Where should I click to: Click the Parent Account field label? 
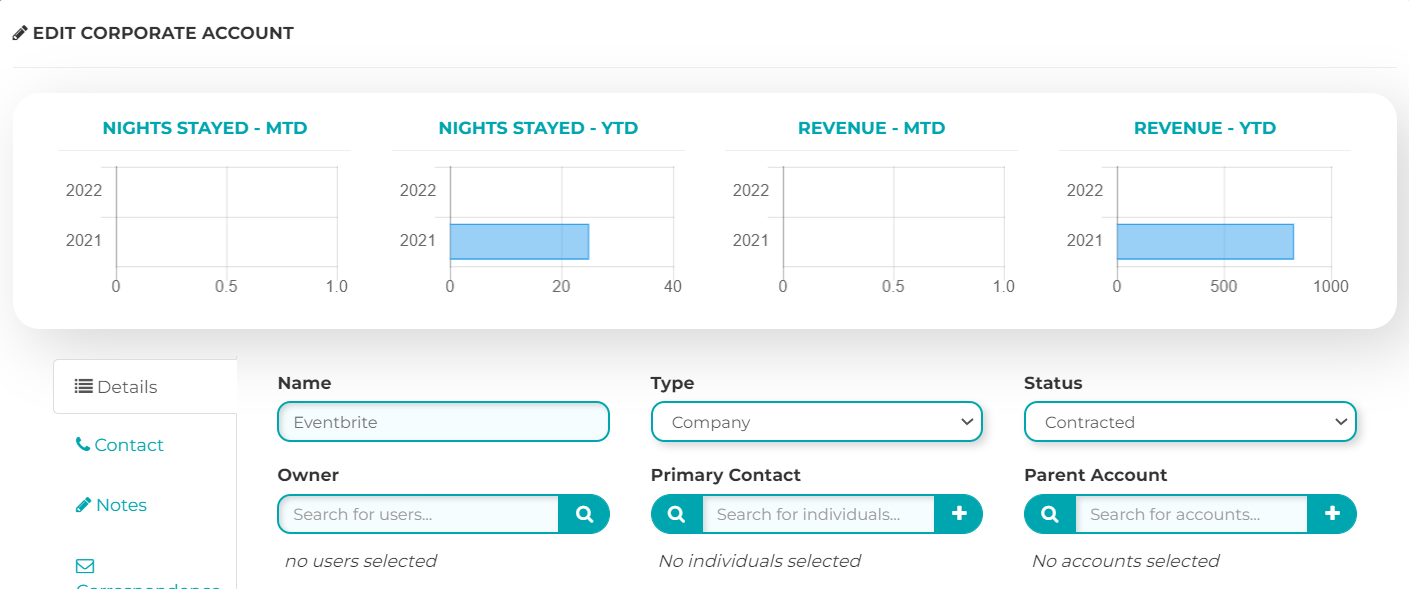pyautogui.click(x=1096, y=475)
